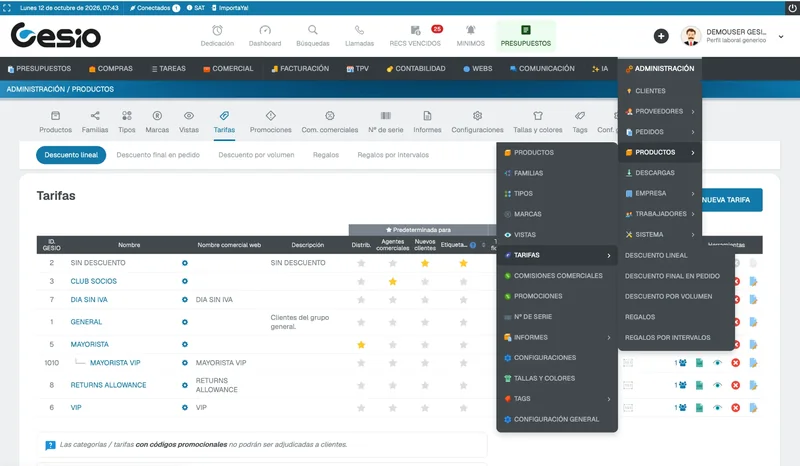Select REGALOS POR INTERVALOS from submenu

pos(667,338)
